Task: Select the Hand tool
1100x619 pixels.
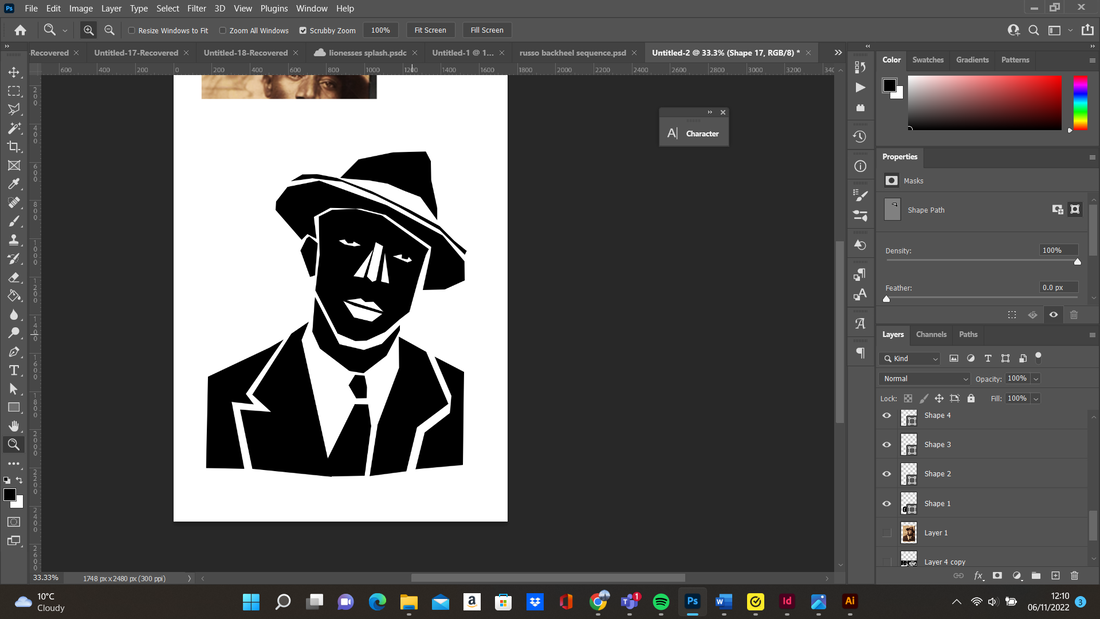Action: [13, 426]
